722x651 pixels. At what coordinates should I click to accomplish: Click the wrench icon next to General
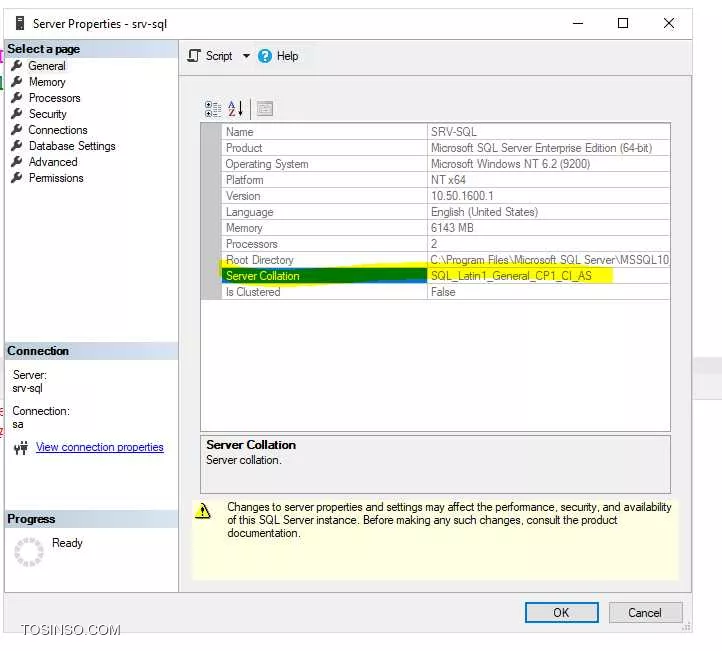17,65
